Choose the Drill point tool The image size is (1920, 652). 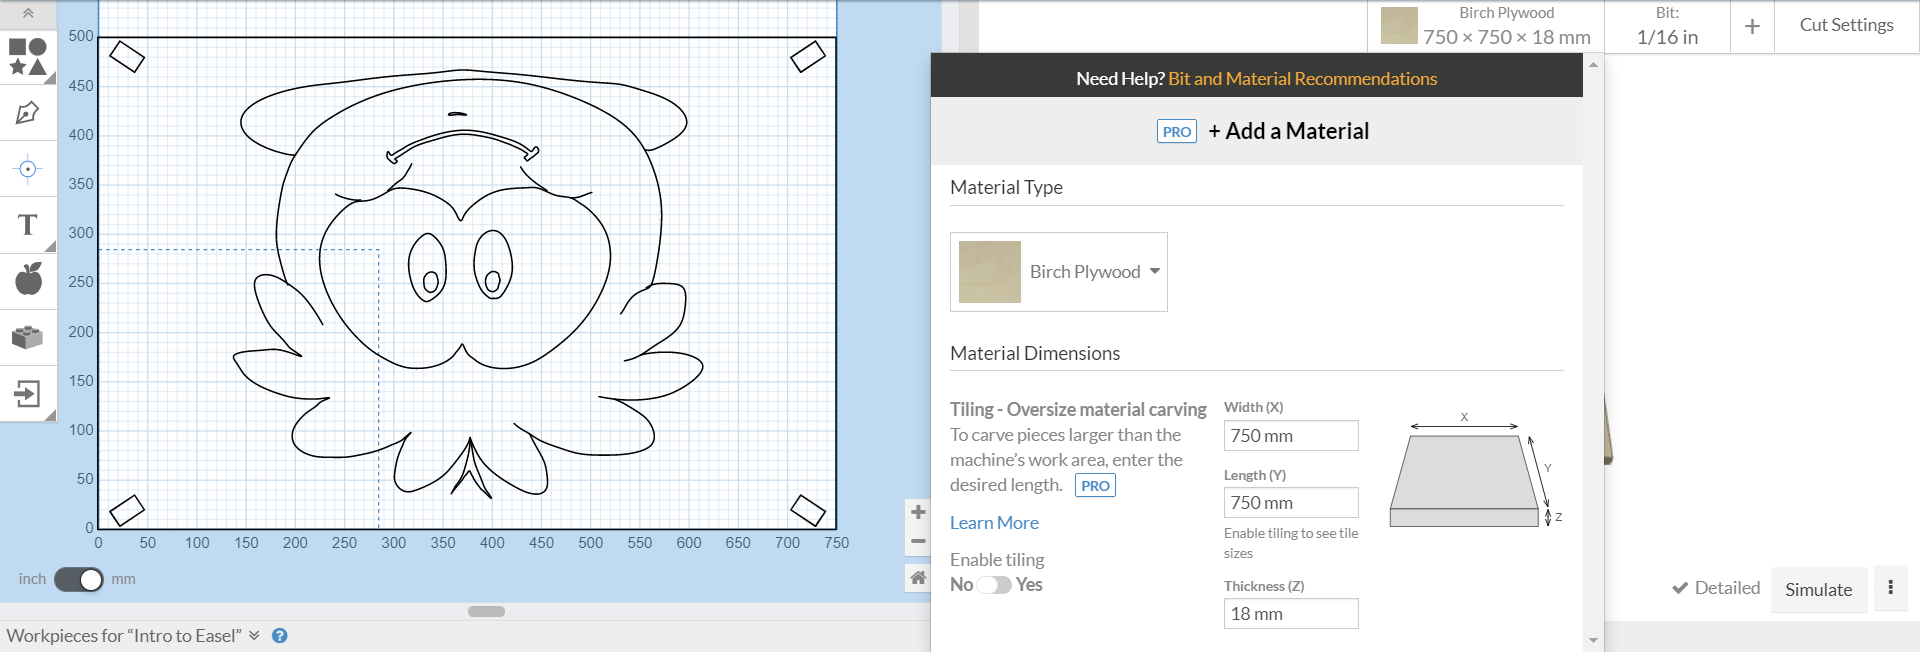pos(28,169)
